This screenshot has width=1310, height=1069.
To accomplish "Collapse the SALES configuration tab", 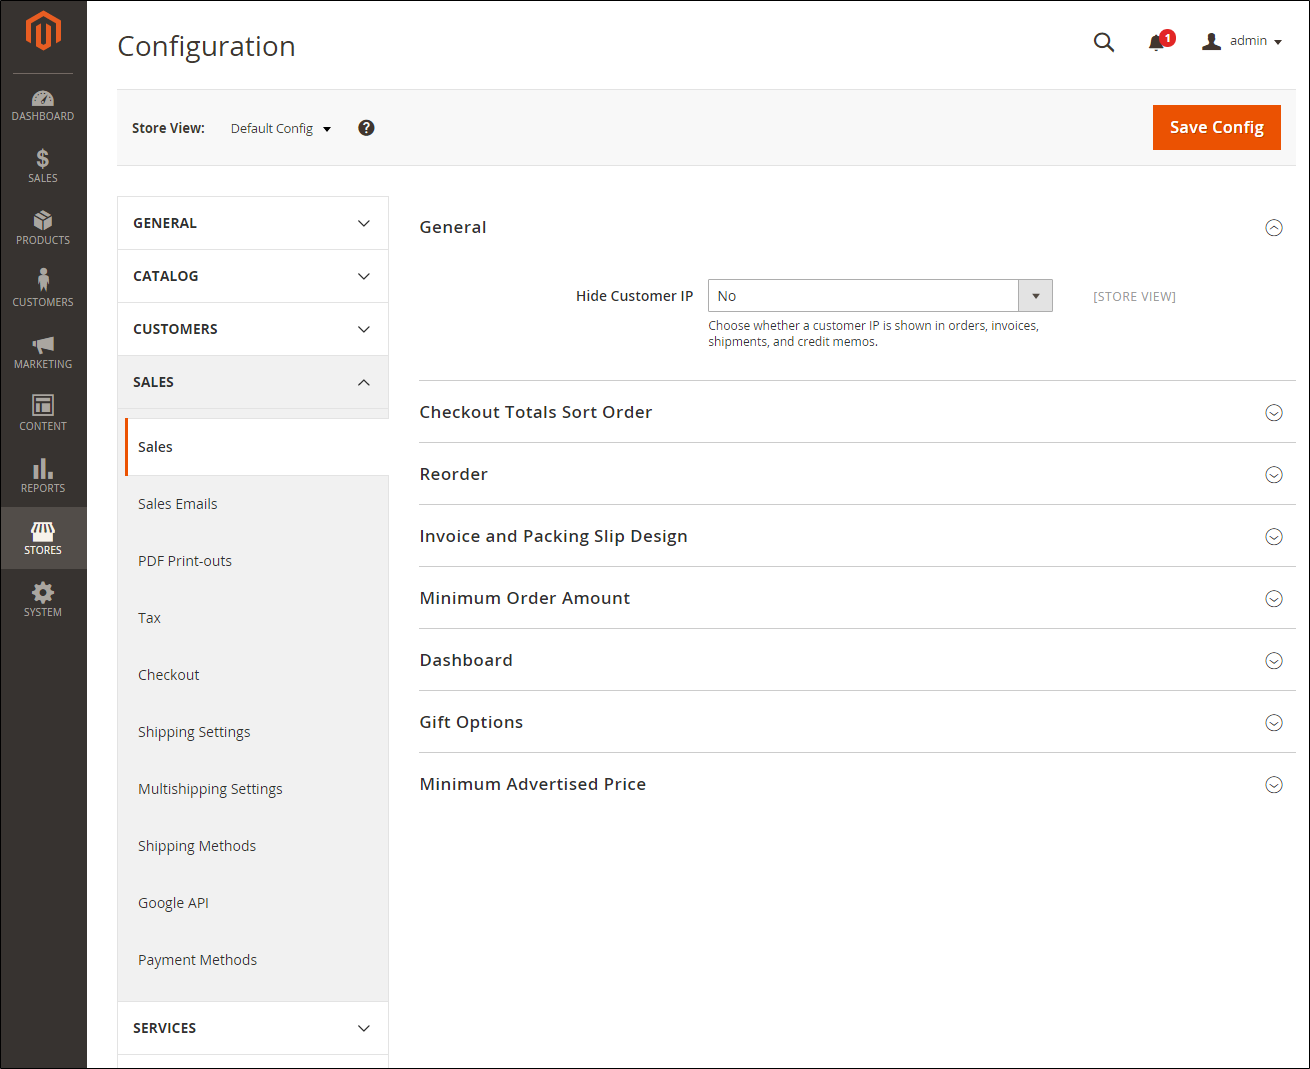I will click(253, 382).
